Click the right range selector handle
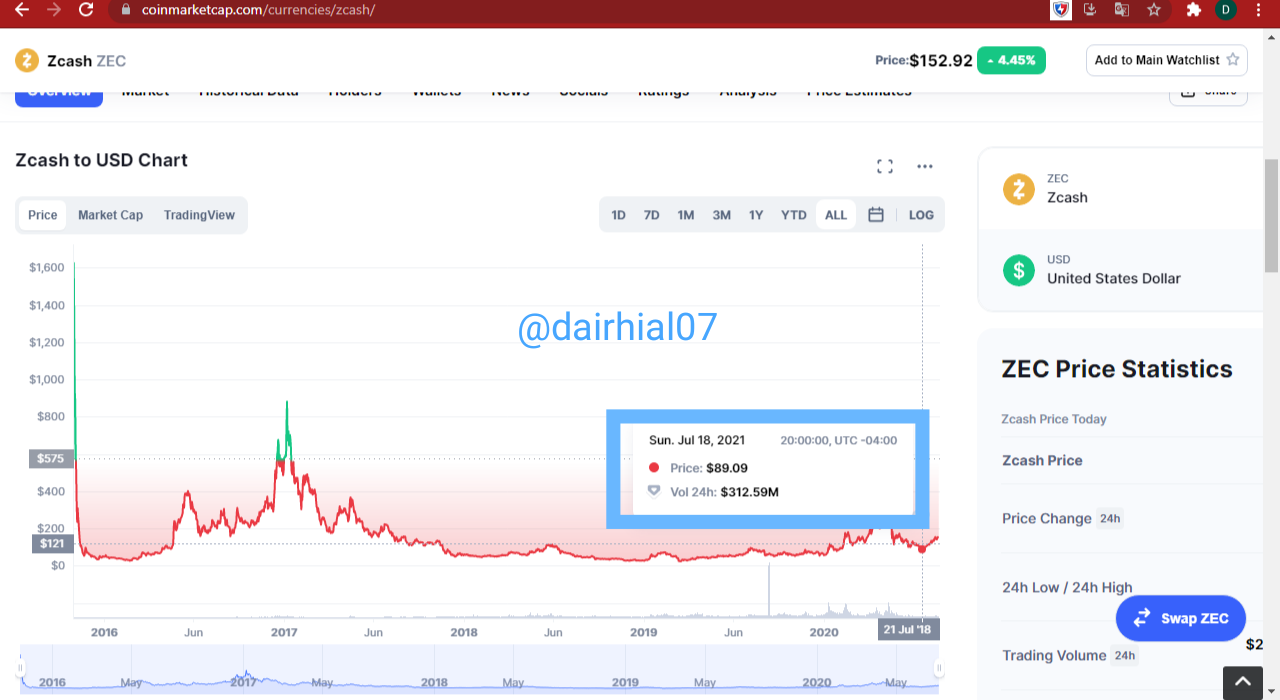Viewport: 1280px width, 700px height. (939, 667)
